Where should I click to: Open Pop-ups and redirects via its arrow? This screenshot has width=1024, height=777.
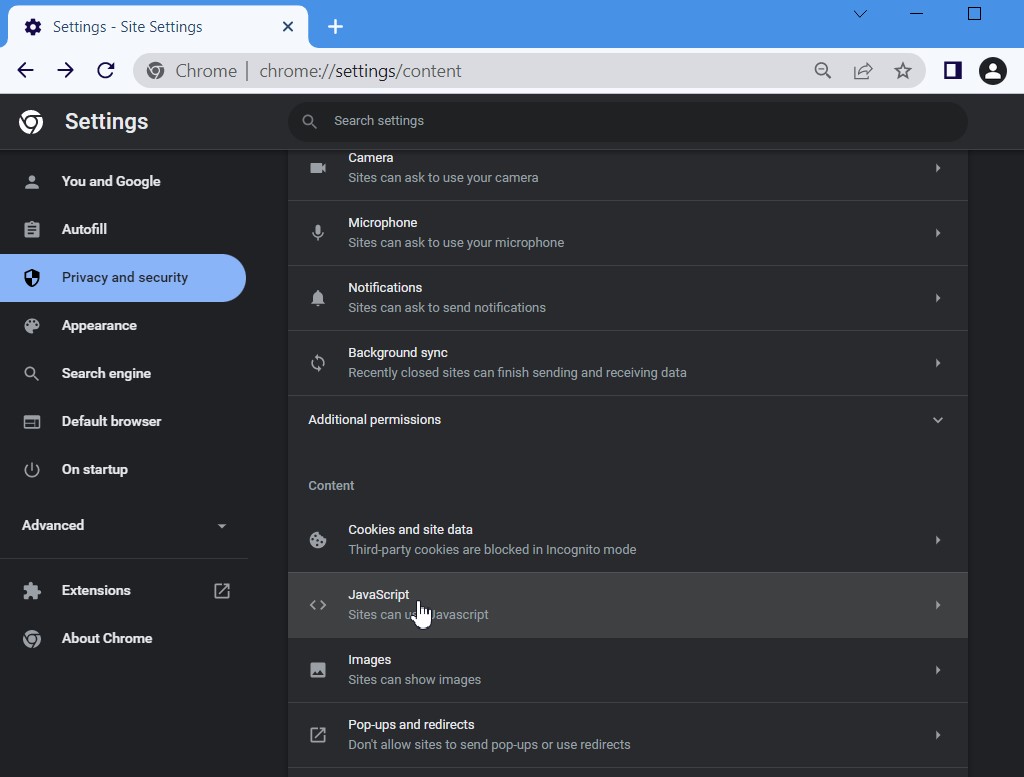tap(938, 735)
